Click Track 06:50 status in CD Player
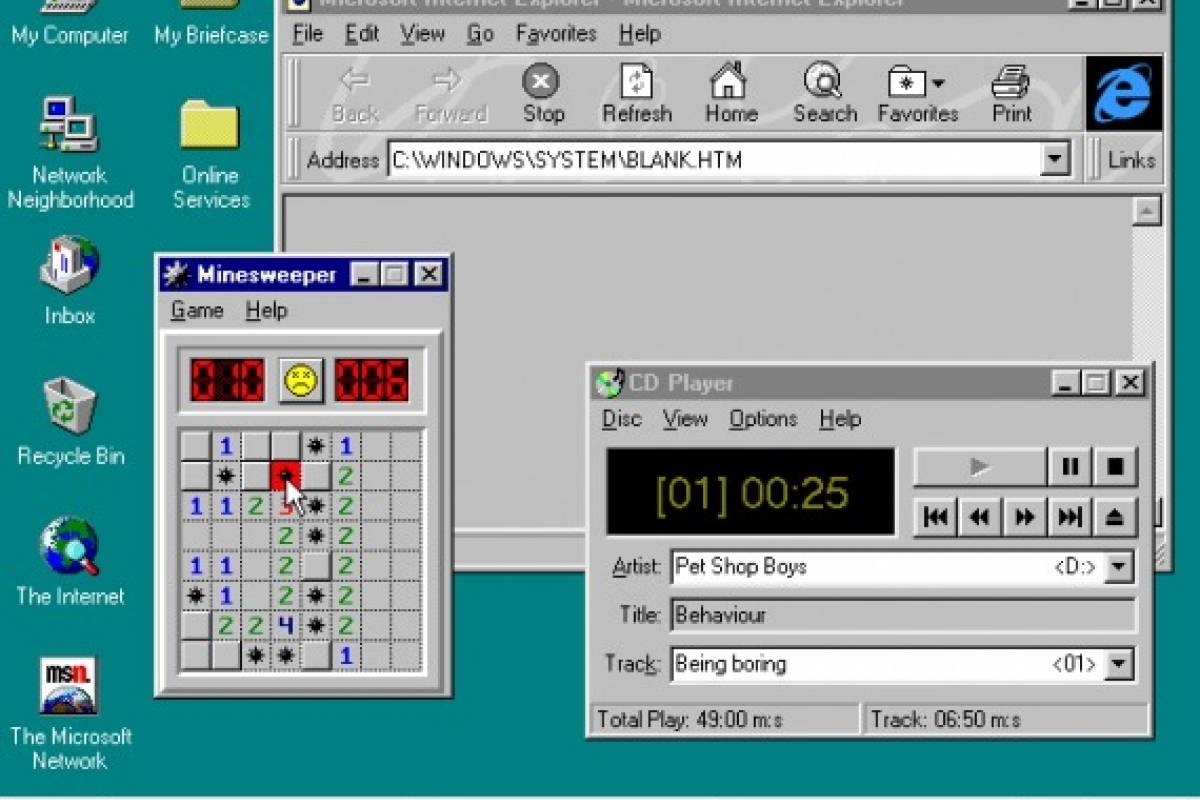Viewport: 1200px width, 800px height. (1006, 719)
